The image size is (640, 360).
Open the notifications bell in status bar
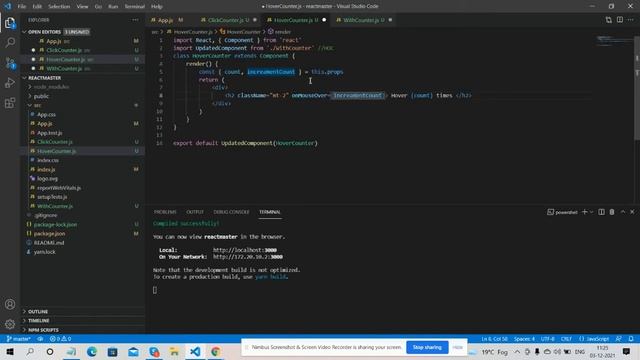631,339
